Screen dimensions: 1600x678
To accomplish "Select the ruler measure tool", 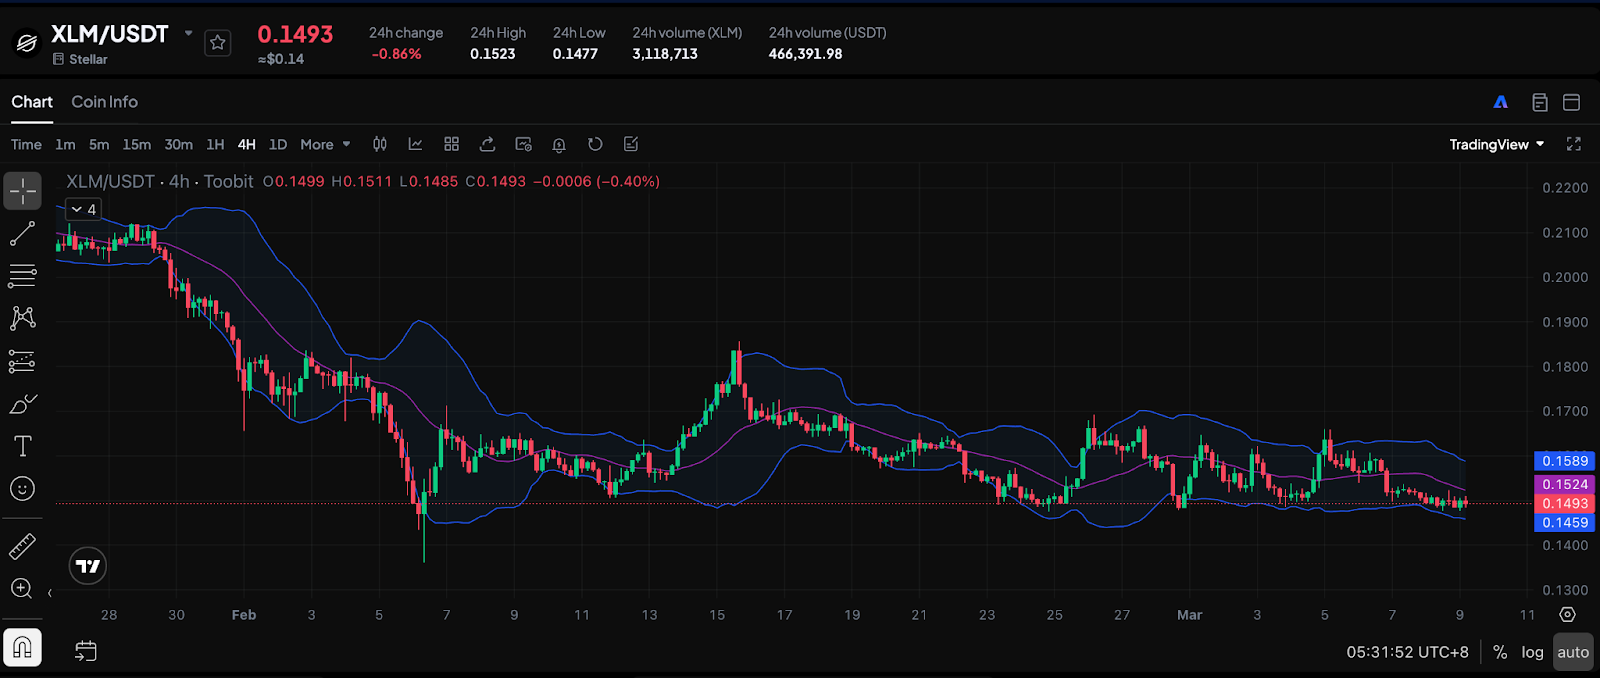I will click(x=22, y=546).
